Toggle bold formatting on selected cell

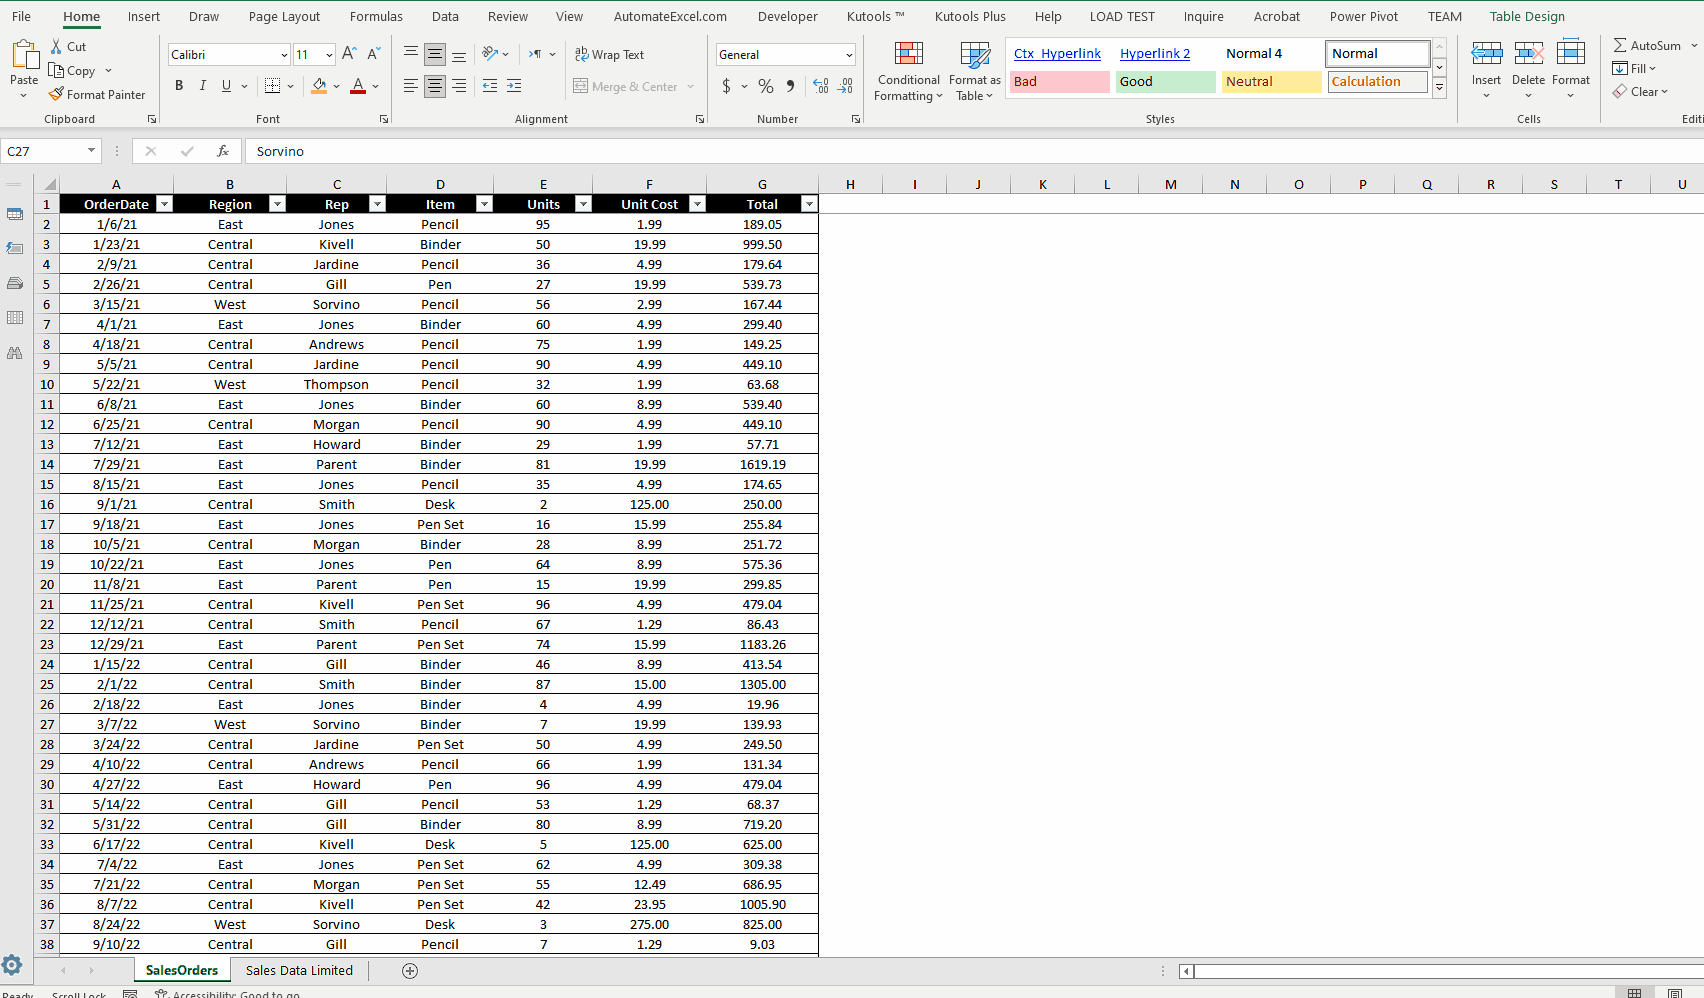coord(179,85)
